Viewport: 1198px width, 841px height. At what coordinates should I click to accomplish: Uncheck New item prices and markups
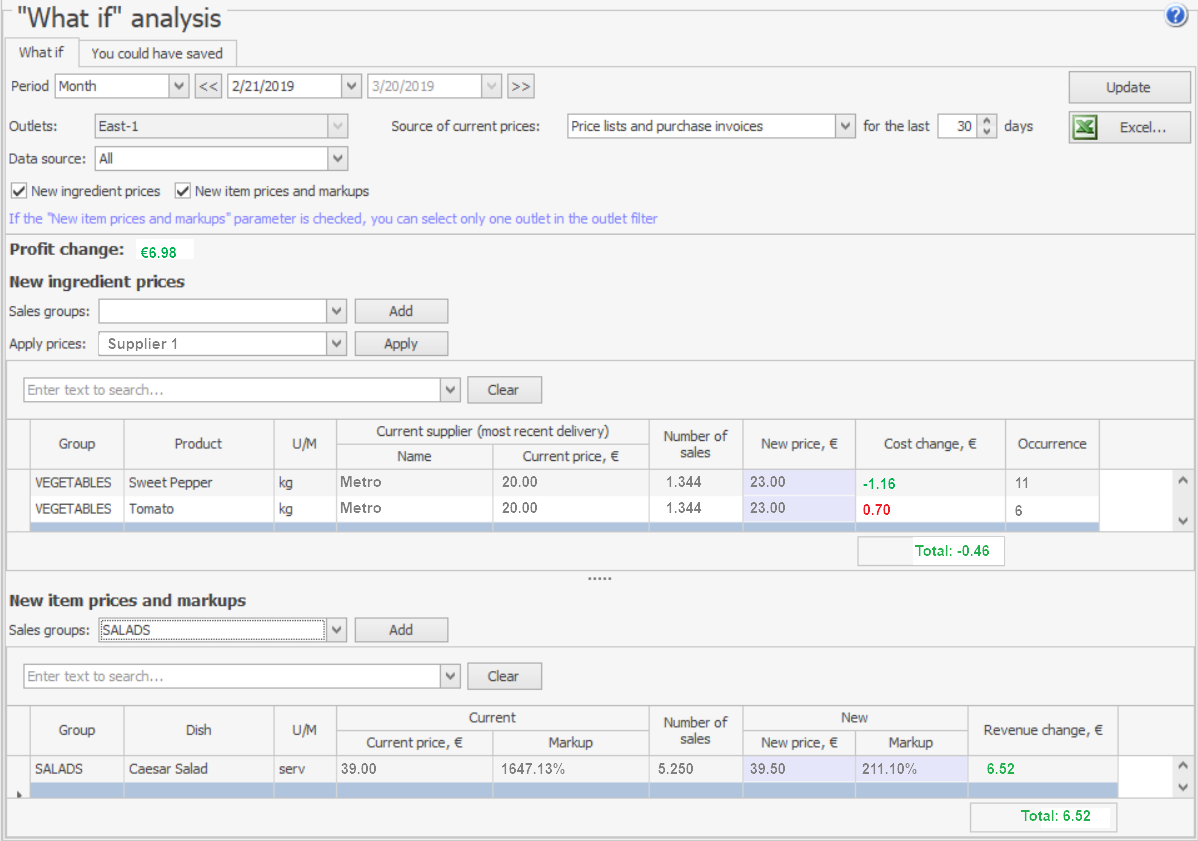pos(183,191)
